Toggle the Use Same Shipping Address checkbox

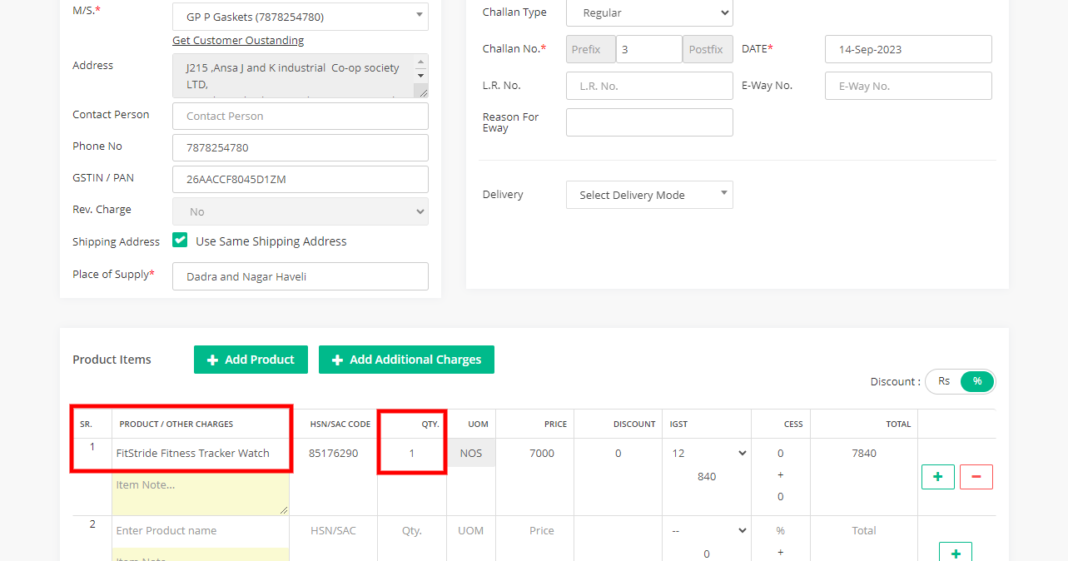pyautogui.click(x=180, y=240)
